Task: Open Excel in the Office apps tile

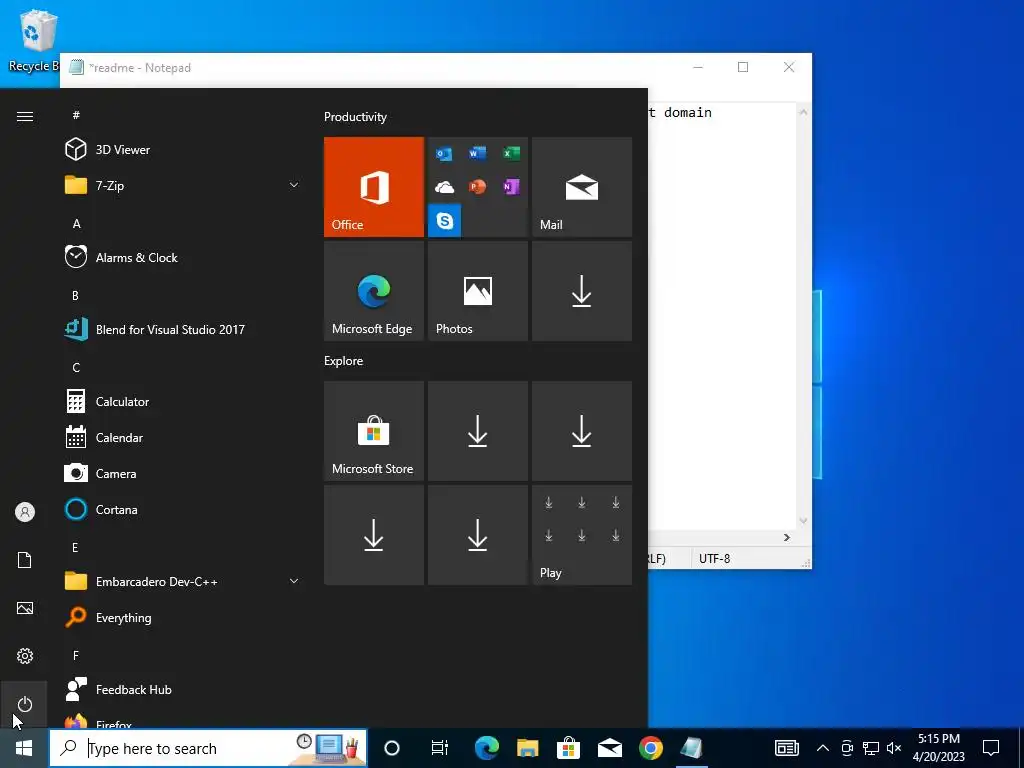Action: click(x=511, y=153)
